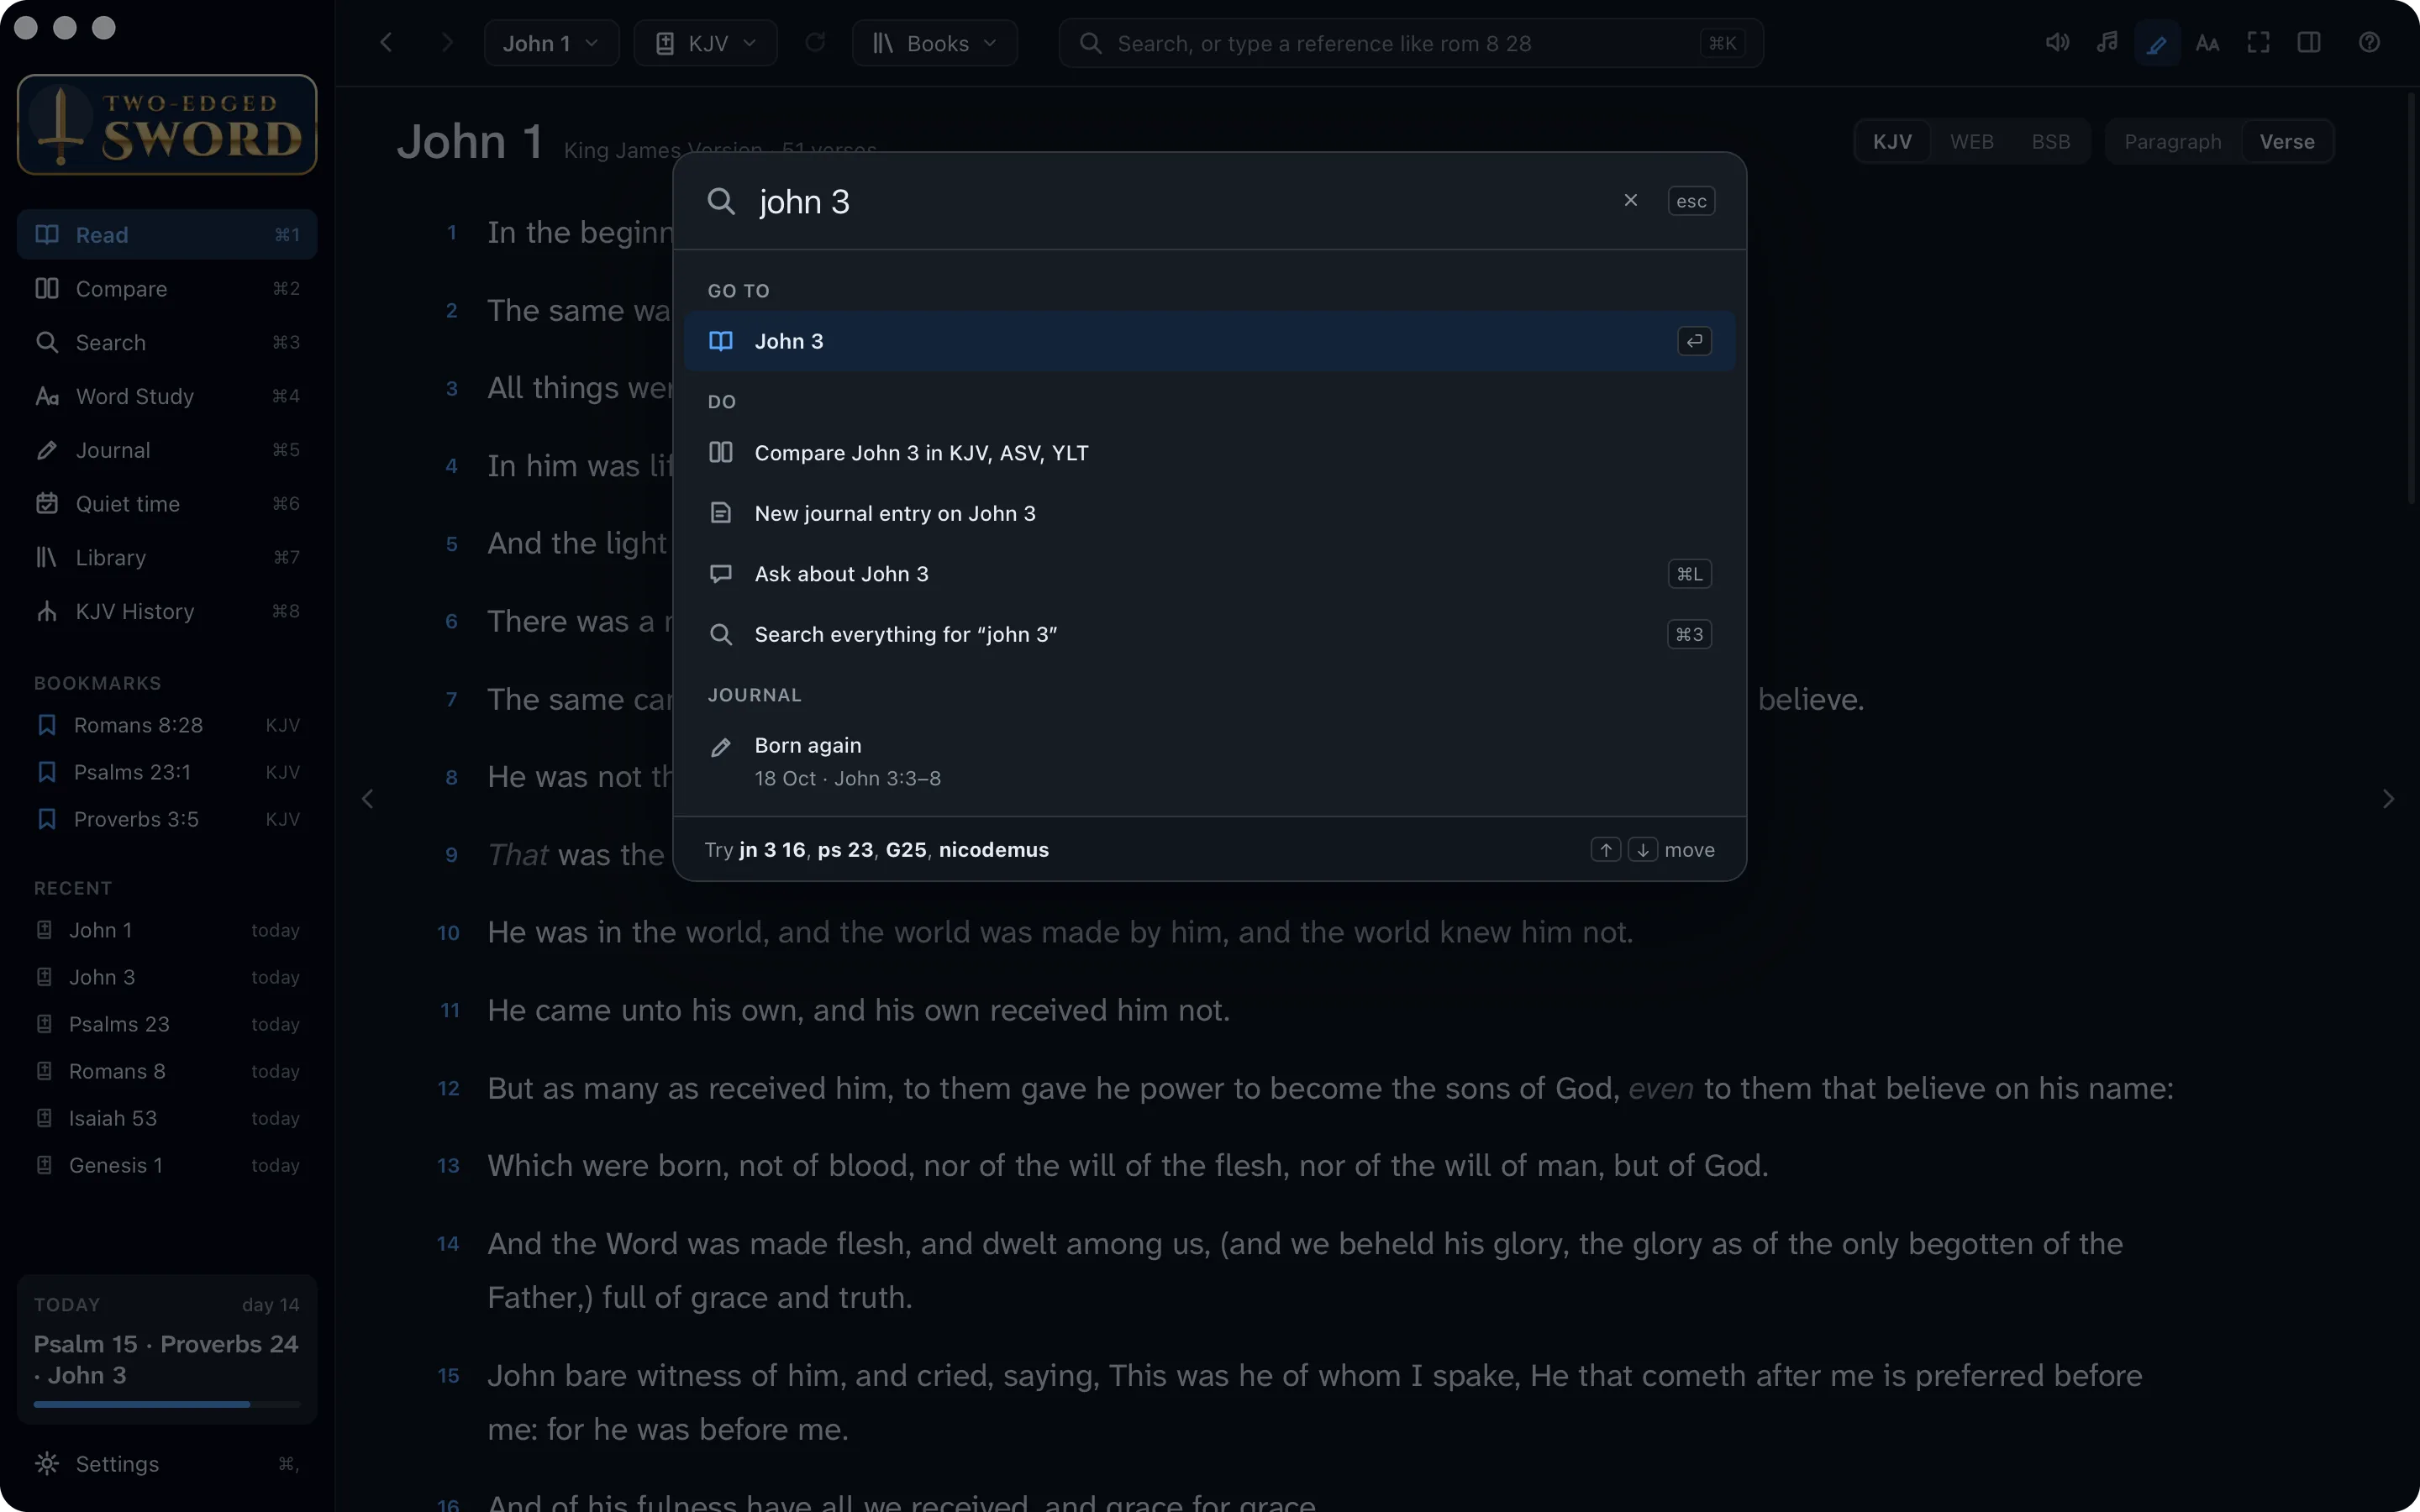Open Library in the sidebar
The image size is (2420, 1512).
[167, 557]
